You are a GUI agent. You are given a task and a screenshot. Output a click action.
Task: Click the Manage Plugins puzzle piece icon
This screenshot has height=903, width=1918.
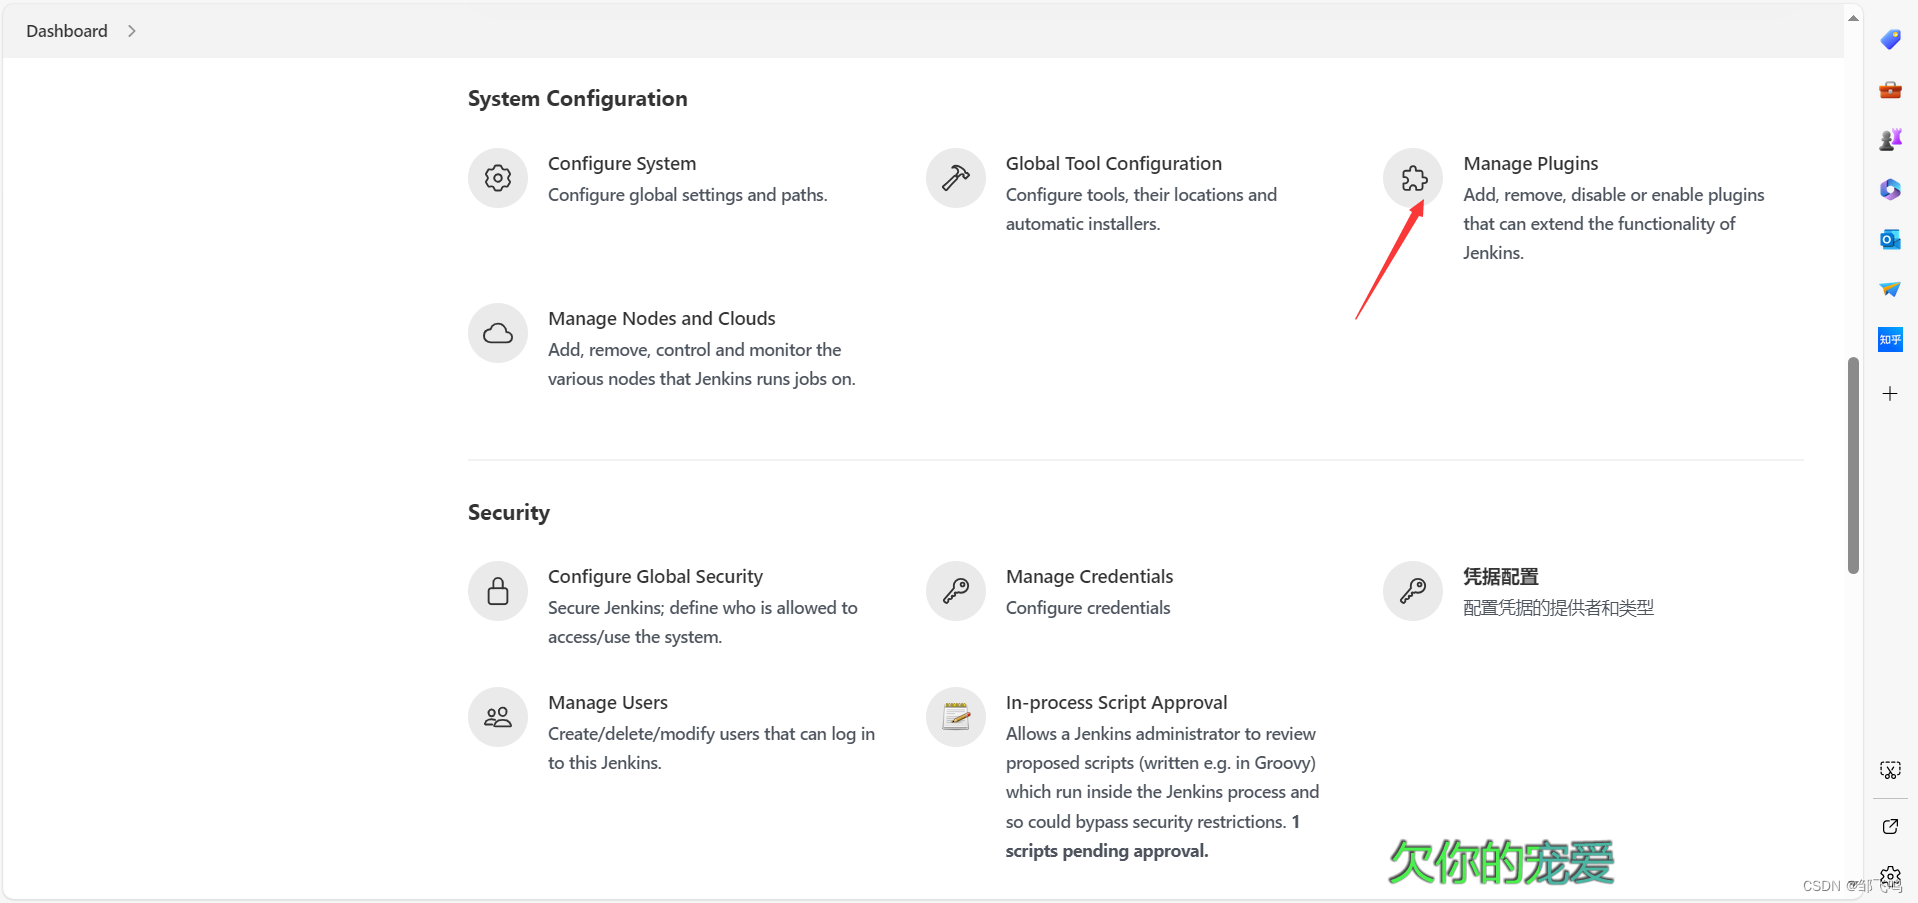click(1413, 178)
